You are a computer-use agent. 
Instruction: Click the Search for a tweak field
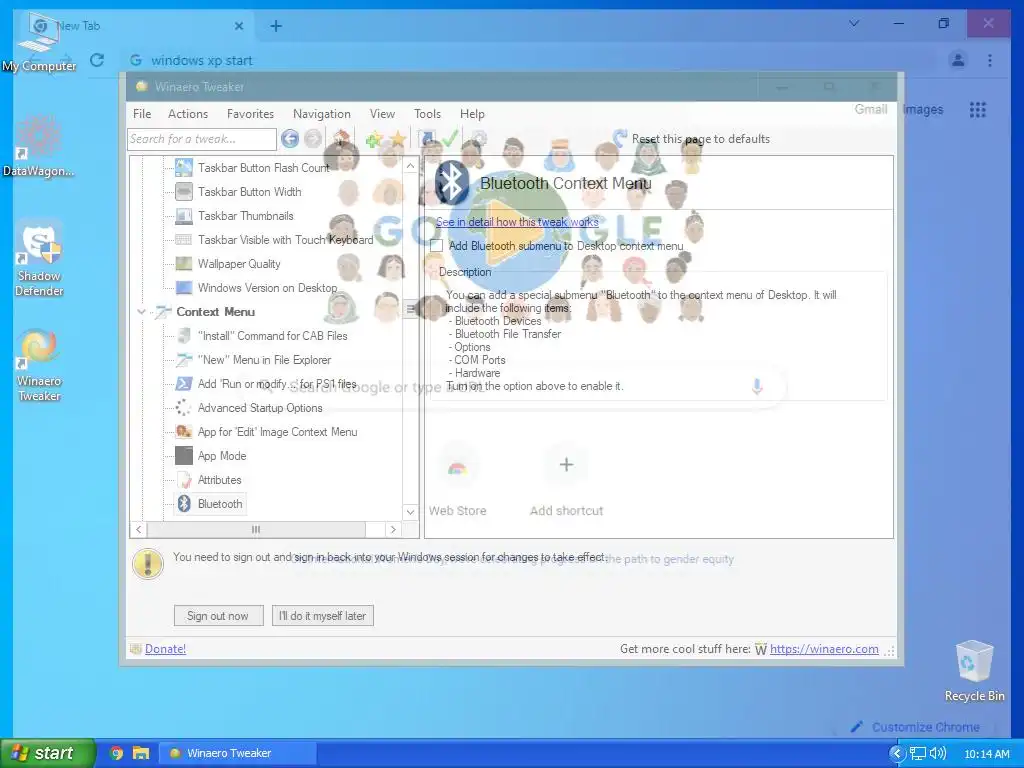pyautogui.click(x=202, y=138)
